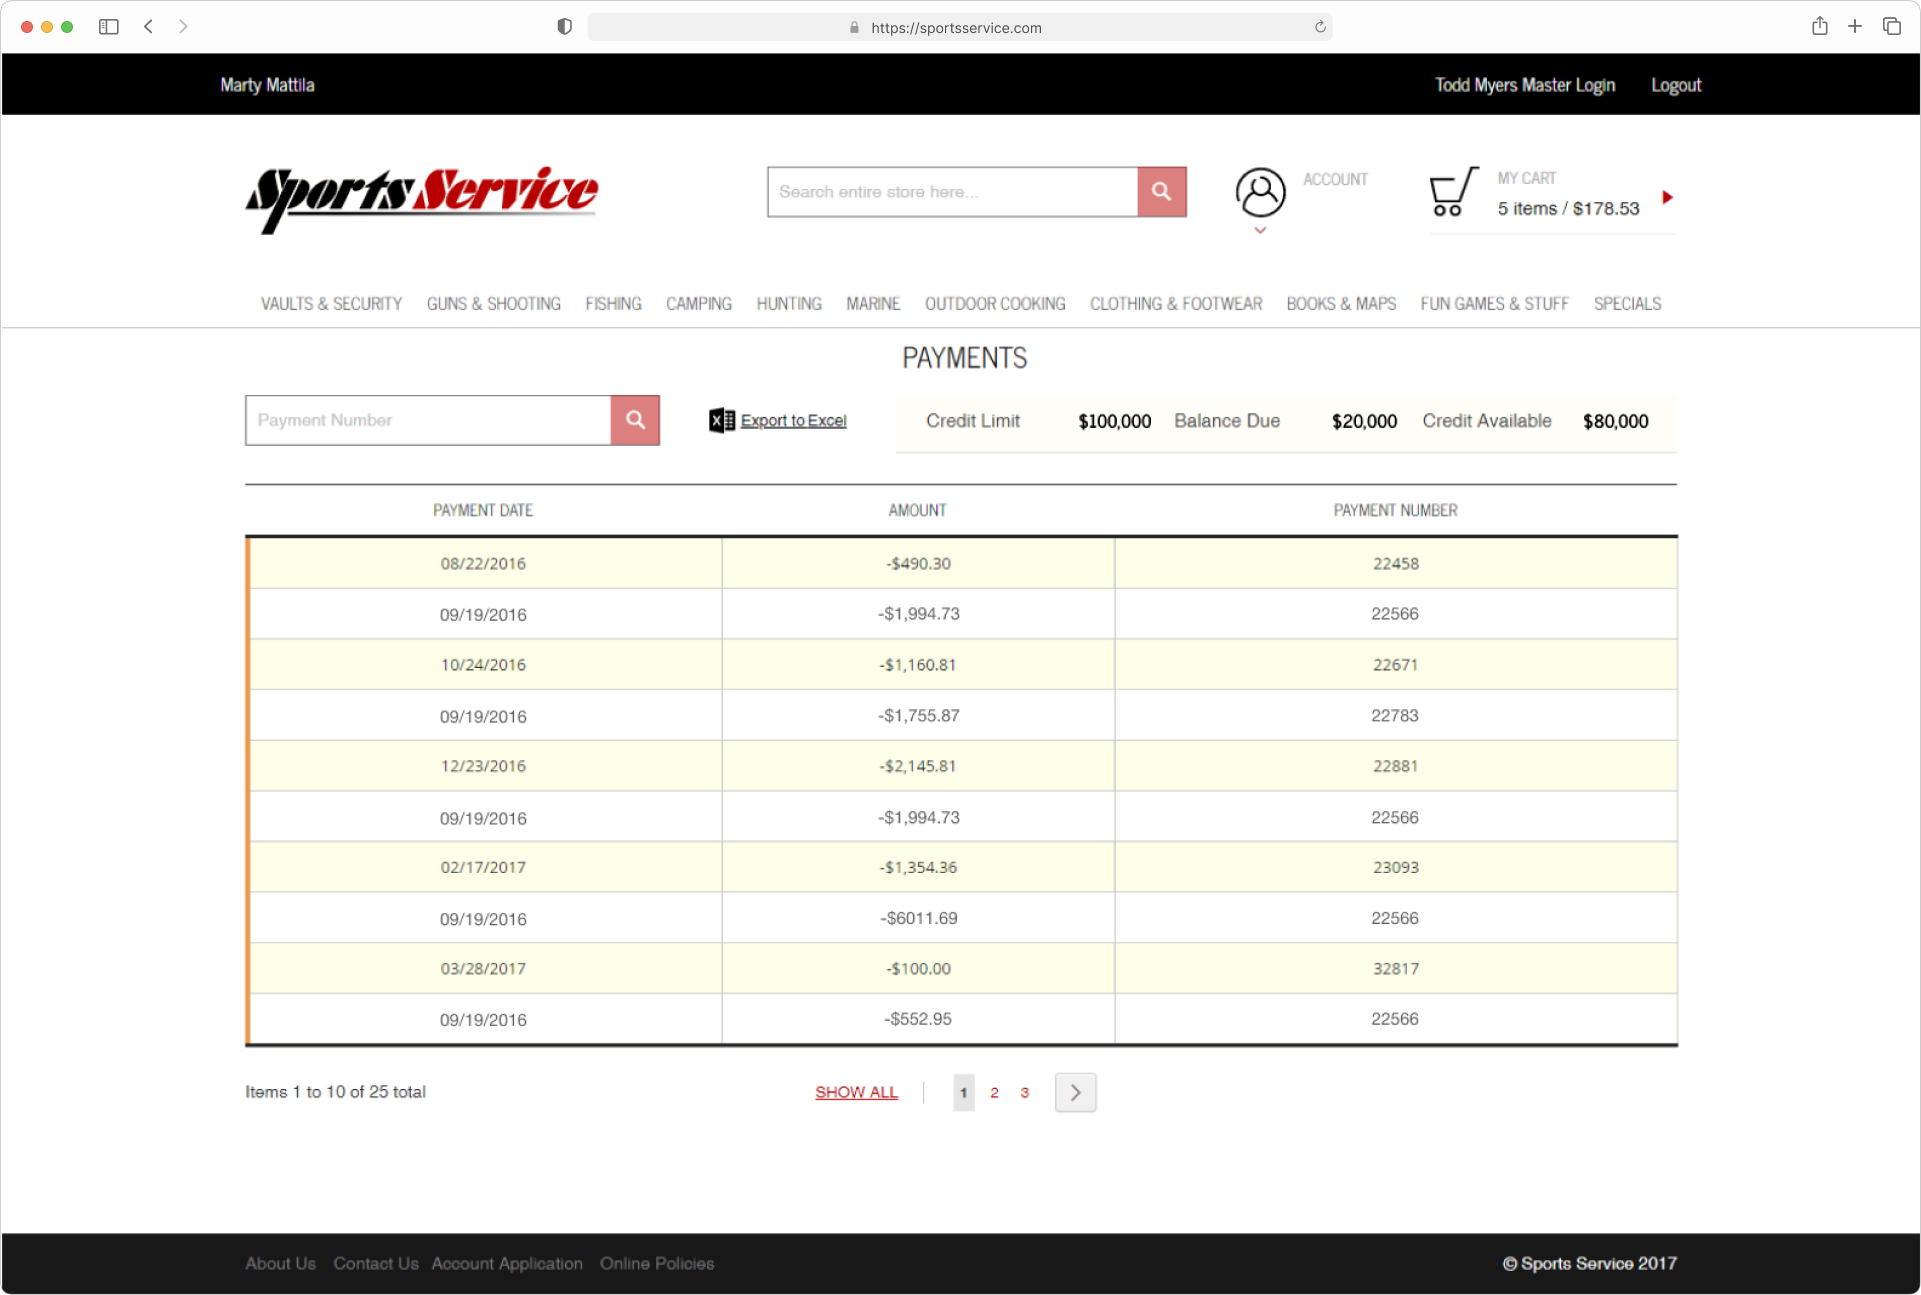Open the Clothing & Footwear menu
Screen dimensions: 1921x1295
pos(1176,304)
